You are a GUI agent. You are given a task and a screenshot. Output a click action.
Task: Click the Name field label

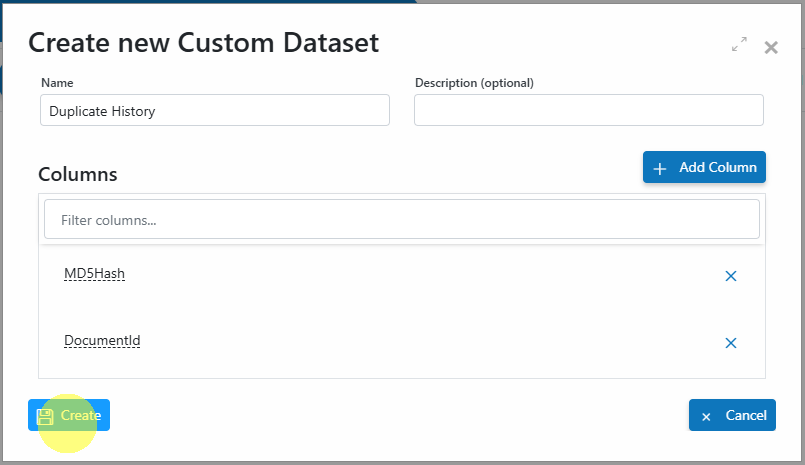click(57, 83)
